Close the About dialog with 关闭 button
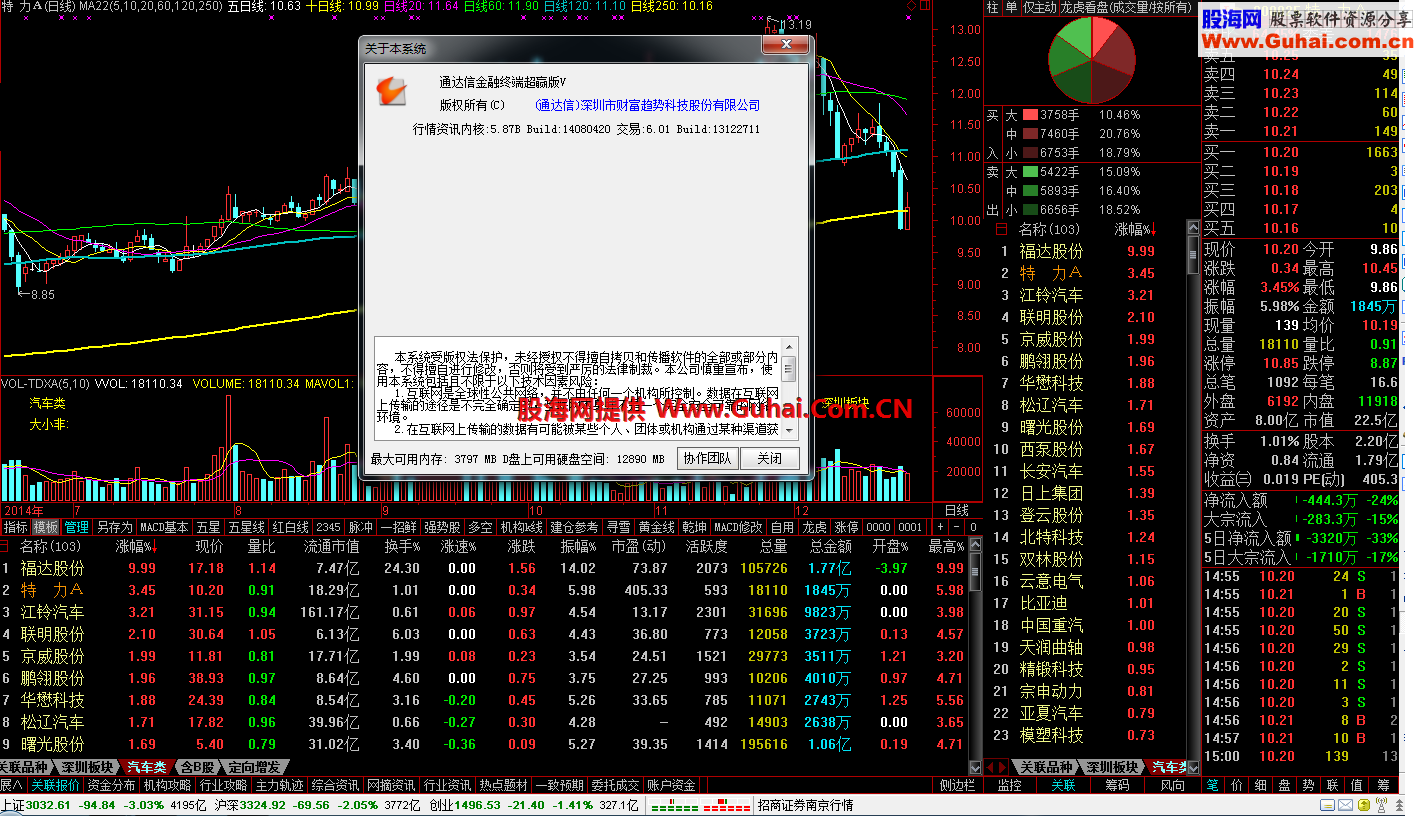Screen dimensions: 1420x816 [x=769, y=458]
